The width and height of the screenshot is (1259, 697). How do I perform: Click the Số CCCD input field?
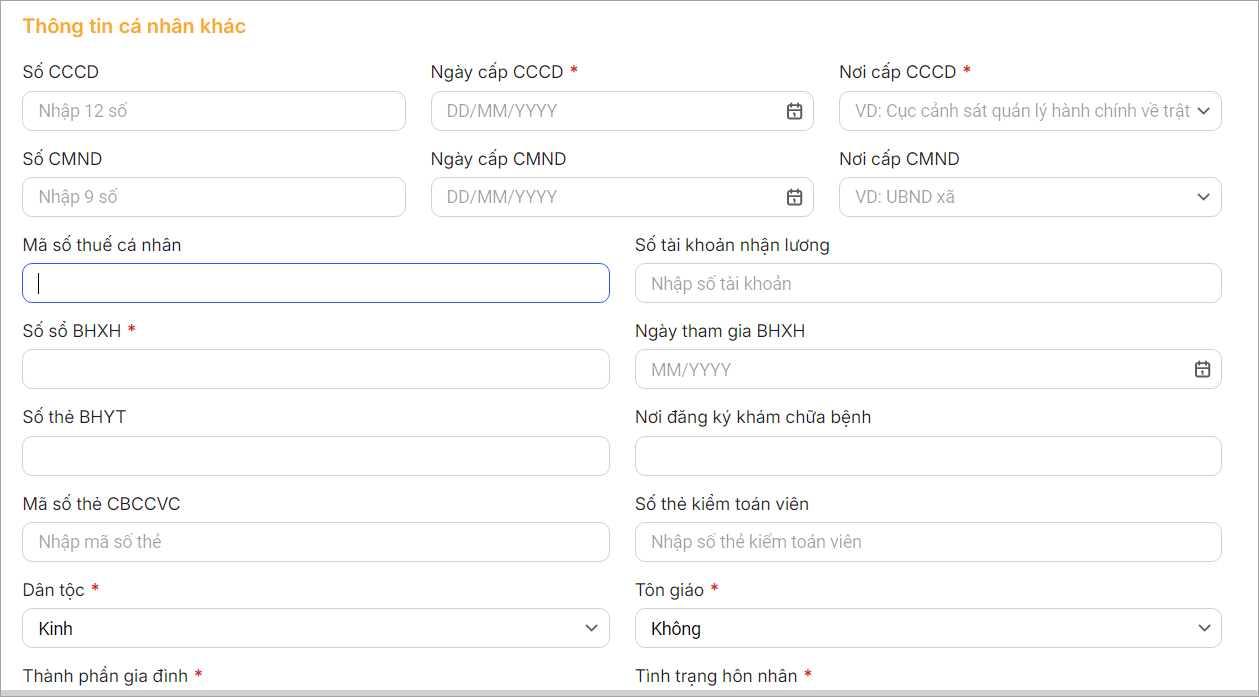point(213,111)
